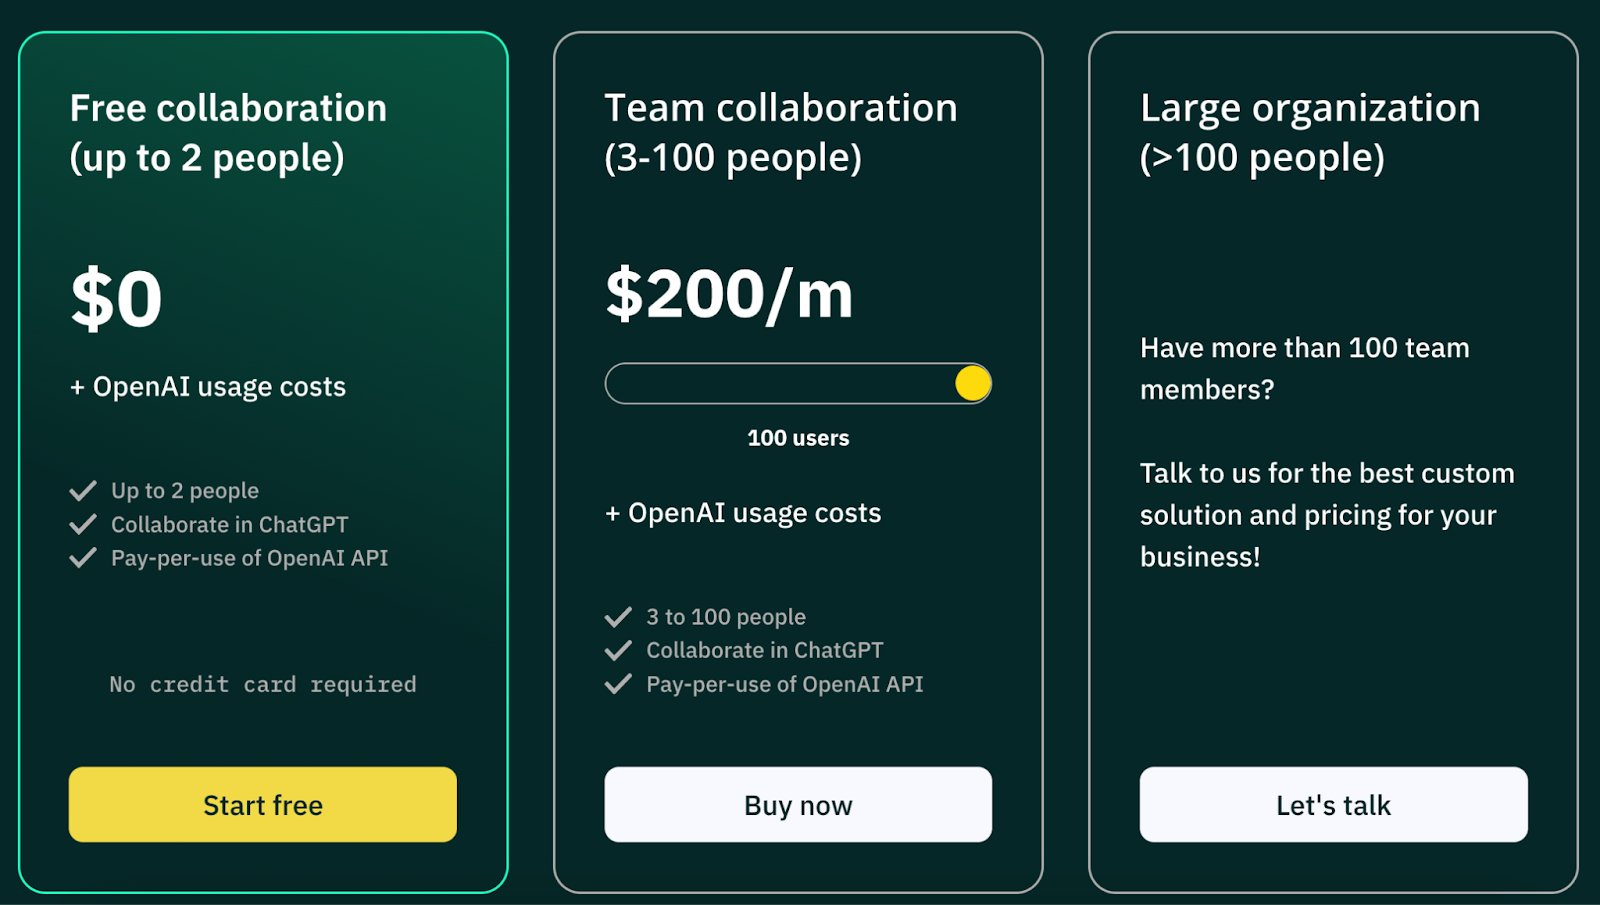The width and height of the screenshot is (1600, 905).
Task: Select the "Team collaboration (3-100 people)" heading
Action: tap(780, 132)
